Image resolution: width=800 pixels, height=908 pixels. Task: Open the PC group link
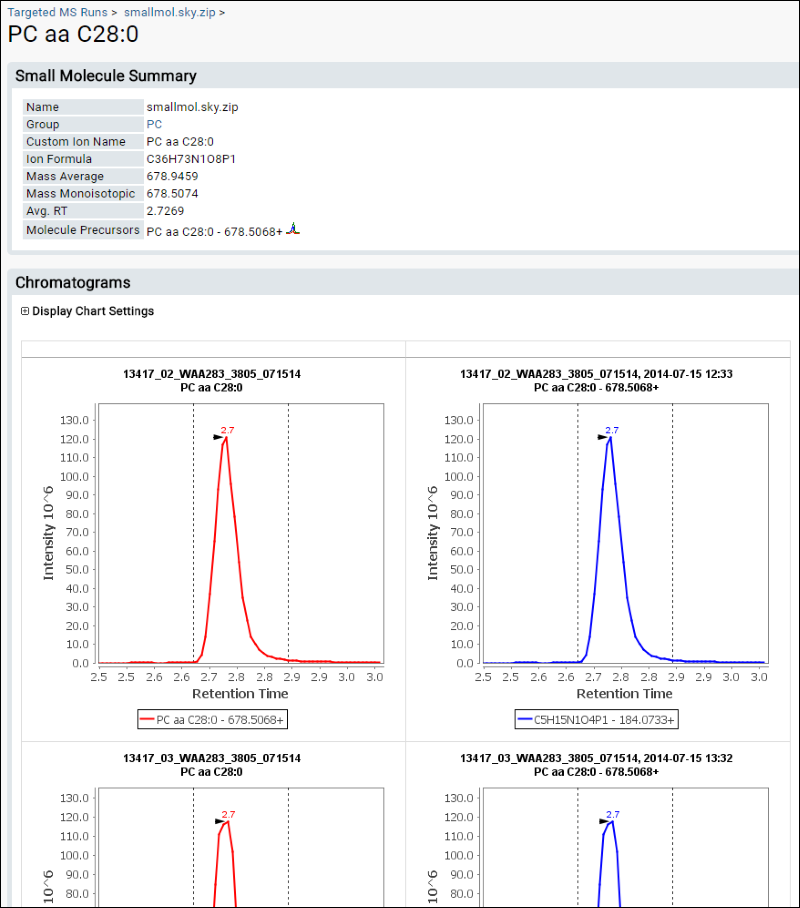click(x=154, y=124)
